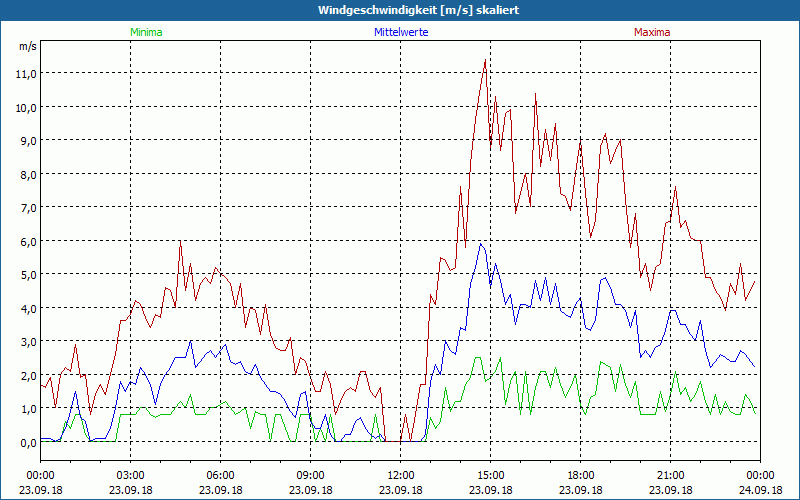Click the highest peak of the red Maxima line

[485, 60]
